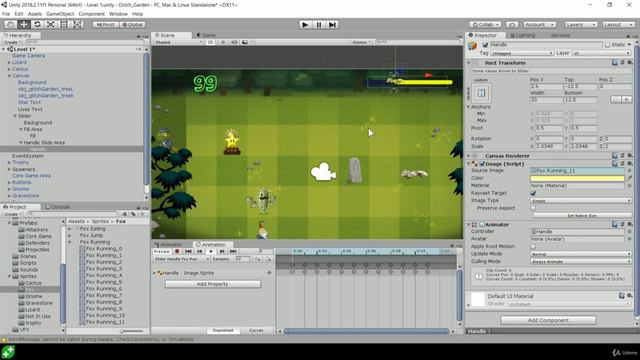
Task: Click the Add Component button
Action: [548, 320]
